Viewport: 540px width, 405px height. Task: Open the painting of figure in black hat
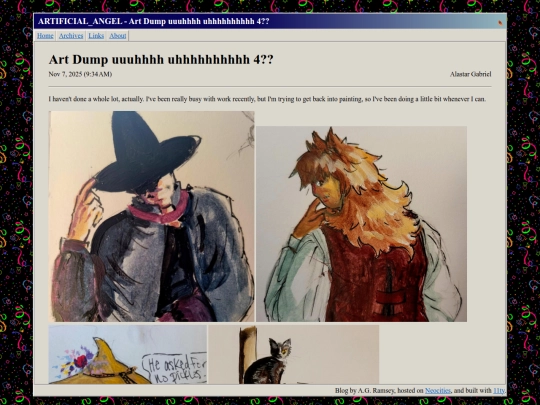click(x=151, y=216)
